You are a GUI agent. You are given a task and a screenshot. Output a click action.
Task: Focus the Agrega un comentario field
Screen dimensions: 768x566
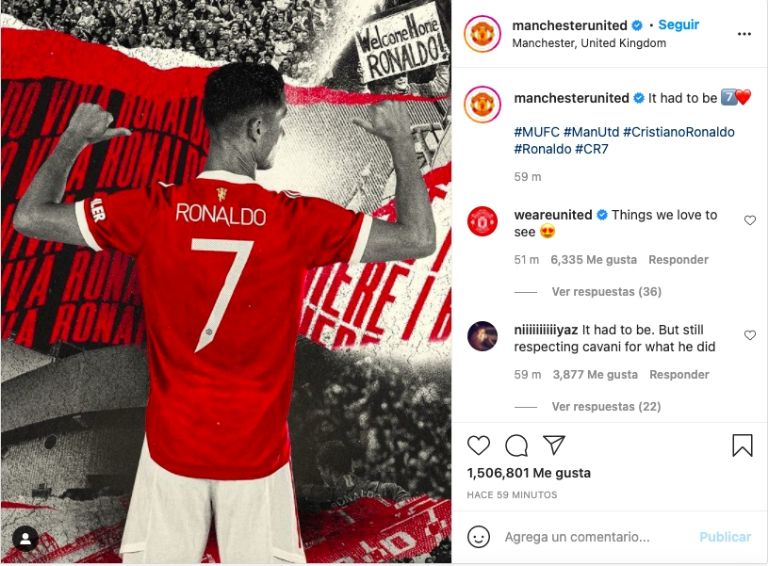click(x=598, y=537)
